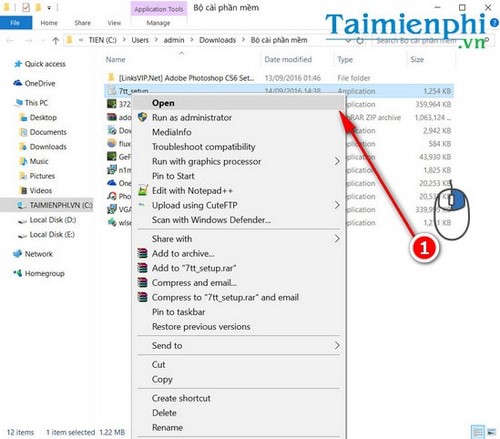500x439 pixels.
Task: Open the Share ribbon tab
Action: (x=82, y=23)
